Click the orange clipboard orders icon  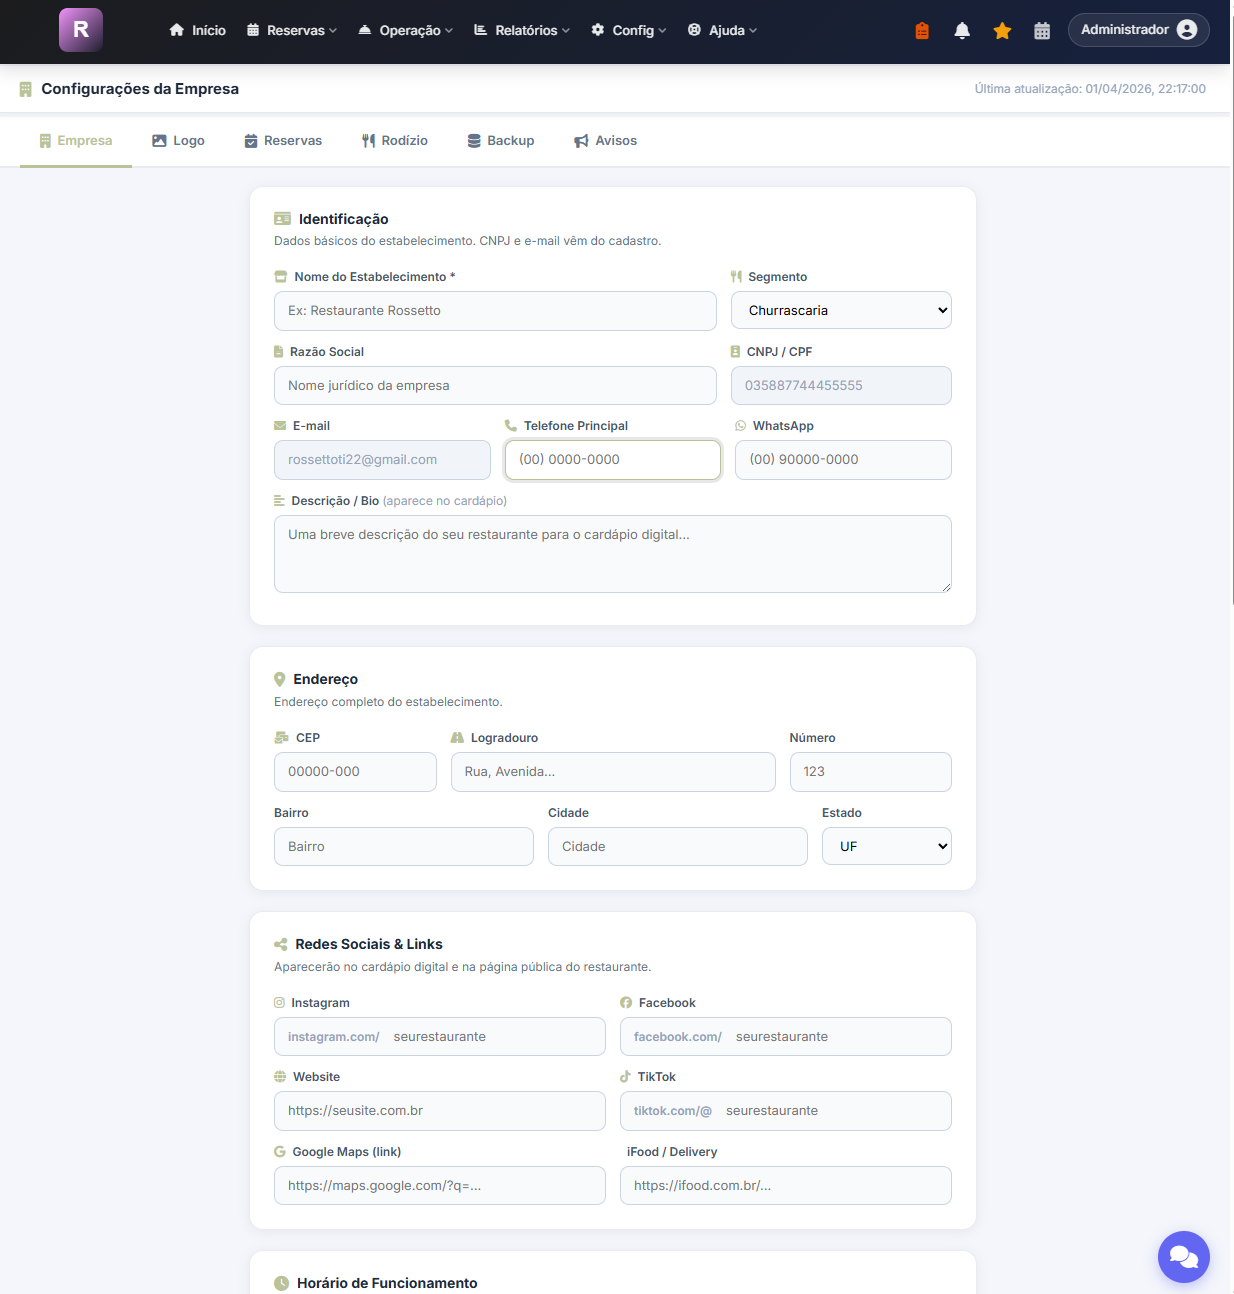point(921,30)
